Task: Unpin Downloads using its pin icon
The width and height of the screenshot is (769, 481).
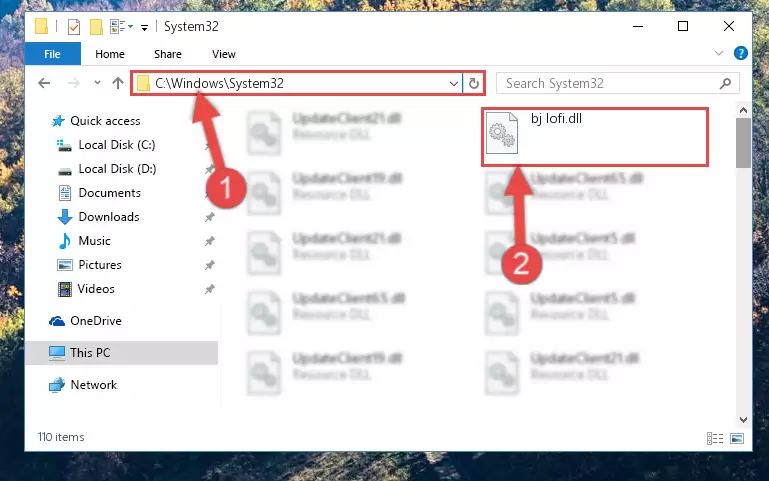Action: pos(209,217)
